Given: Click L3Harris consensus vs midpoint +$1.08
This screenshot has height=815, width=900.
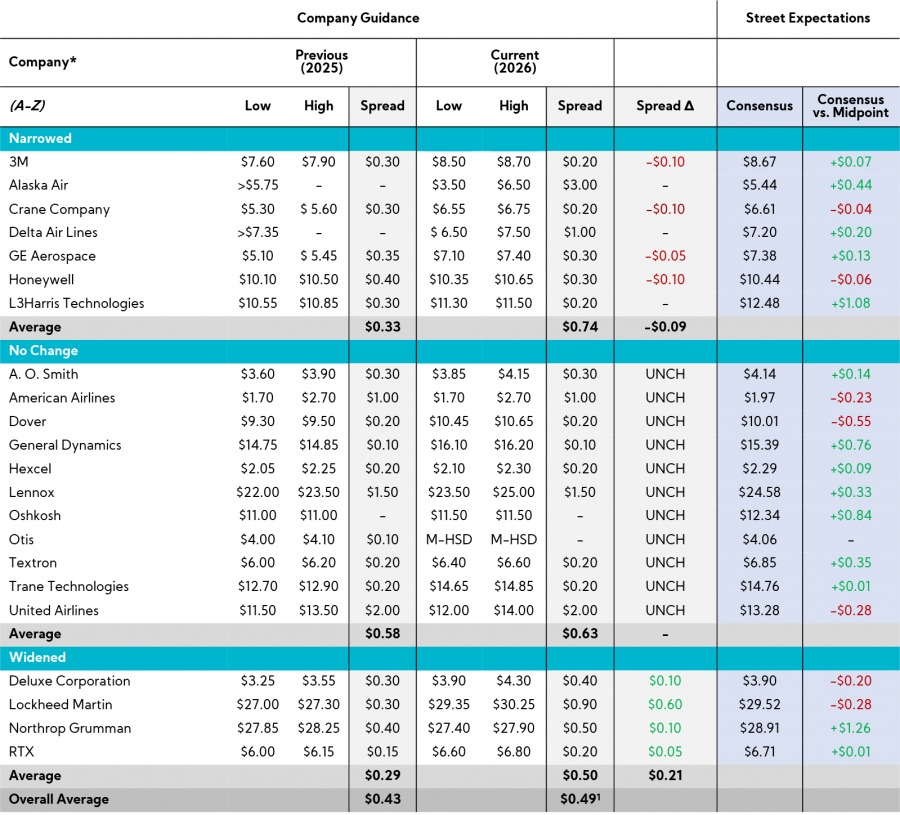Looking at the screenshot, I should [x=851, y=304].
